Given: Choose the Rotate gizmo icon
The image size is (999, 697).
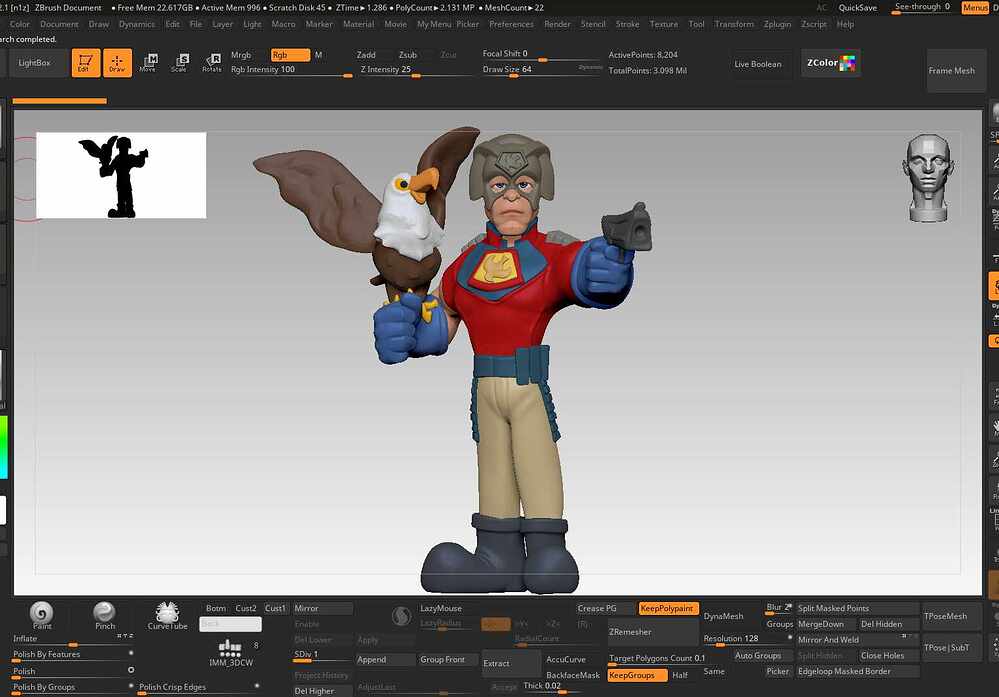Looking at the screenshot, I should tap(211, 63).
